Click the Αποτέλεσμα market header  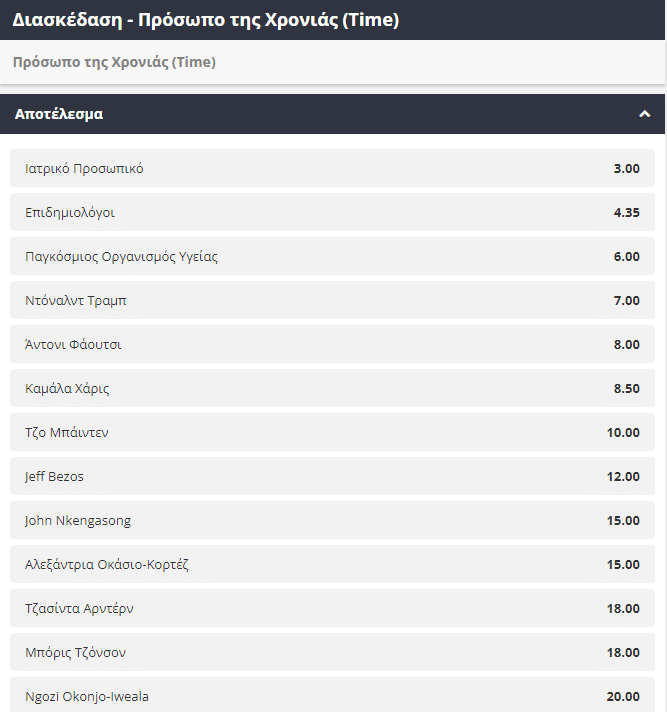[x=59, y=114]
